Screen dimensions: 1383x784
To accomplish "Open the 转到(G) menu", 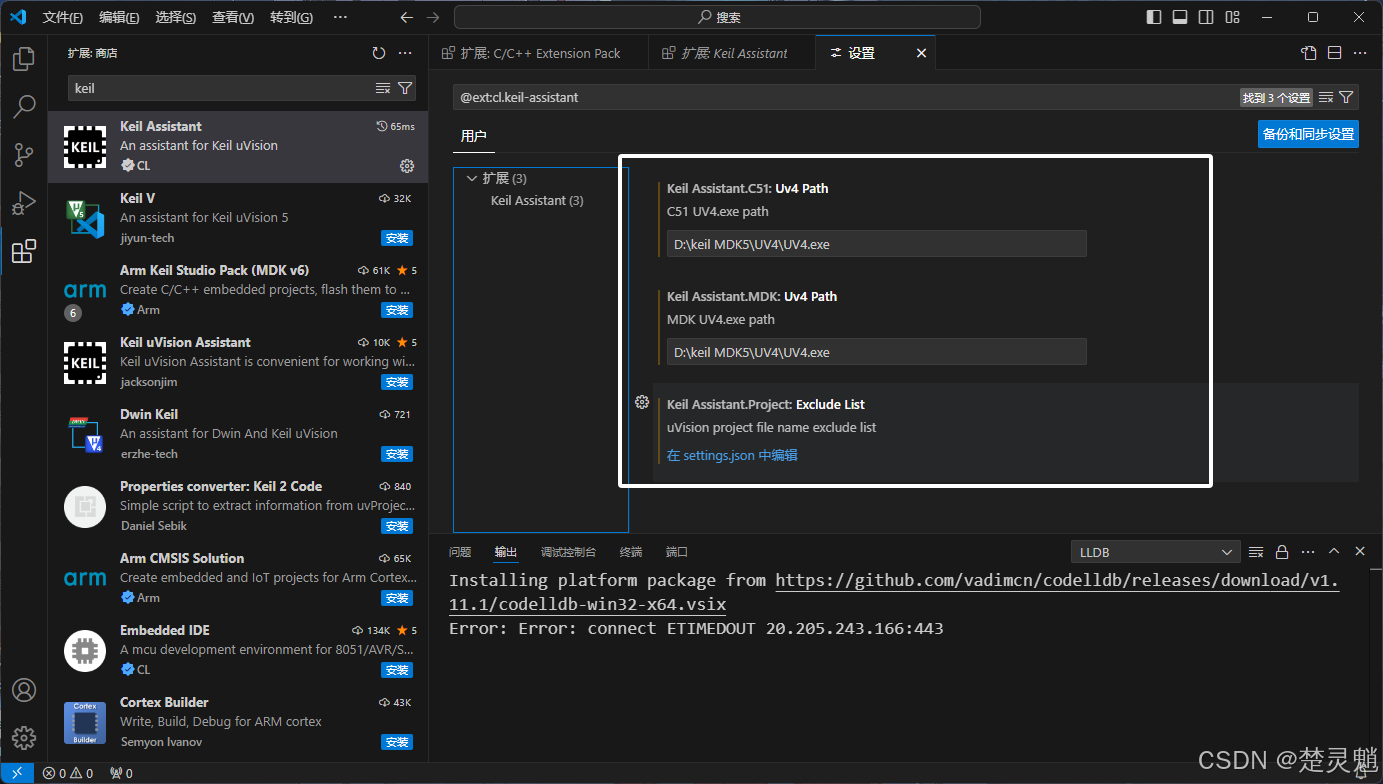I will coord(291,17).
